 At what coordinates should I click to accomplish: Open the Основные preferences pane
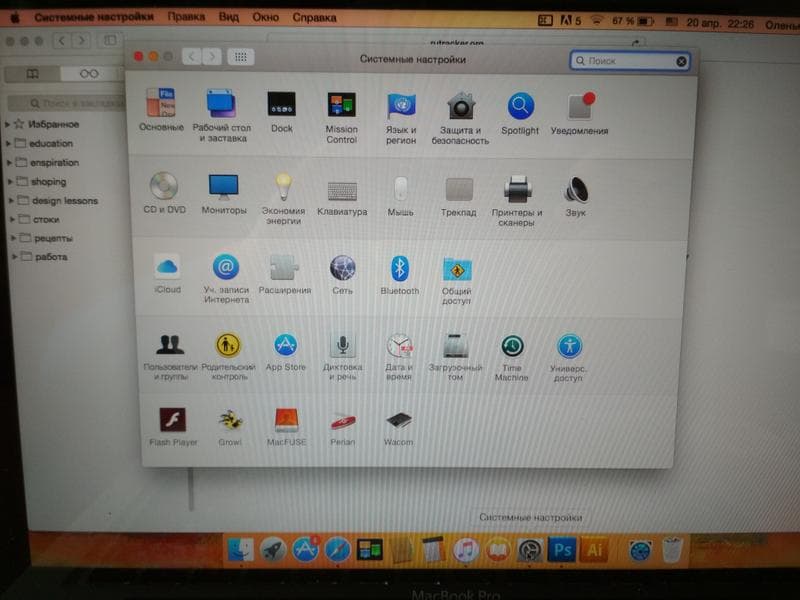coord(161,109)
